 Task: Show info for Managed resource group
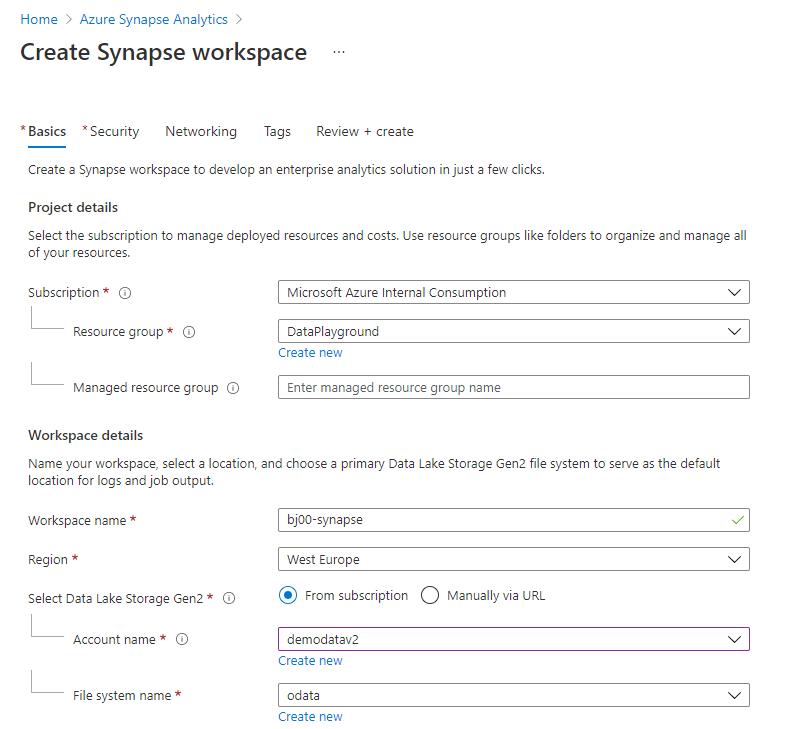click(x=233, y=388)
